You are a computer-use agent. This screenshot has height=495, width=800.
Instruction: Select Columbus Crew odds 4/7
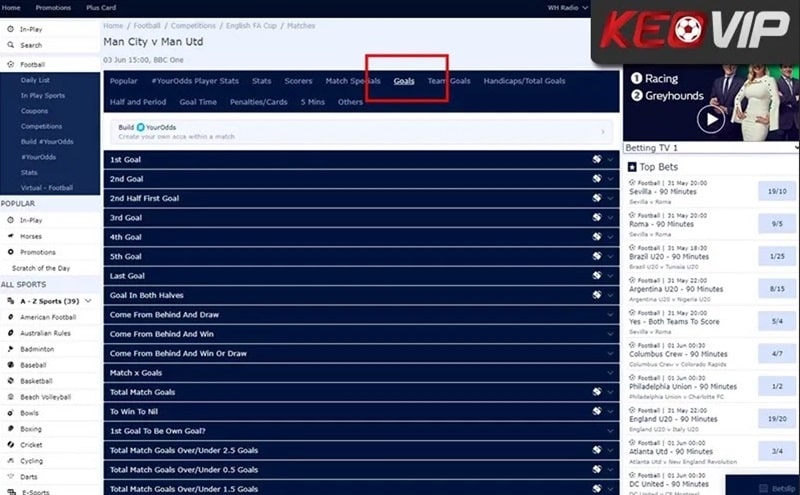[x=777, y=354]
